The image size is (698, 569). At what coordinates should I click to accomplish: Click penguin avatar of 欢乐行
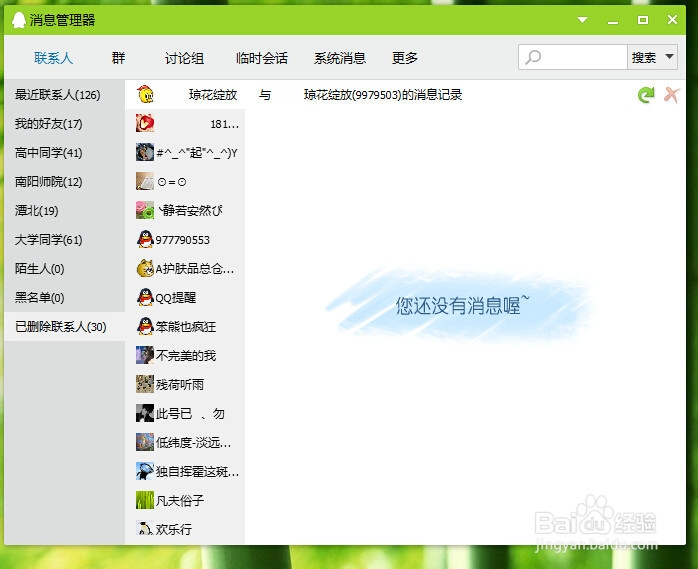(x=145, y=528)
